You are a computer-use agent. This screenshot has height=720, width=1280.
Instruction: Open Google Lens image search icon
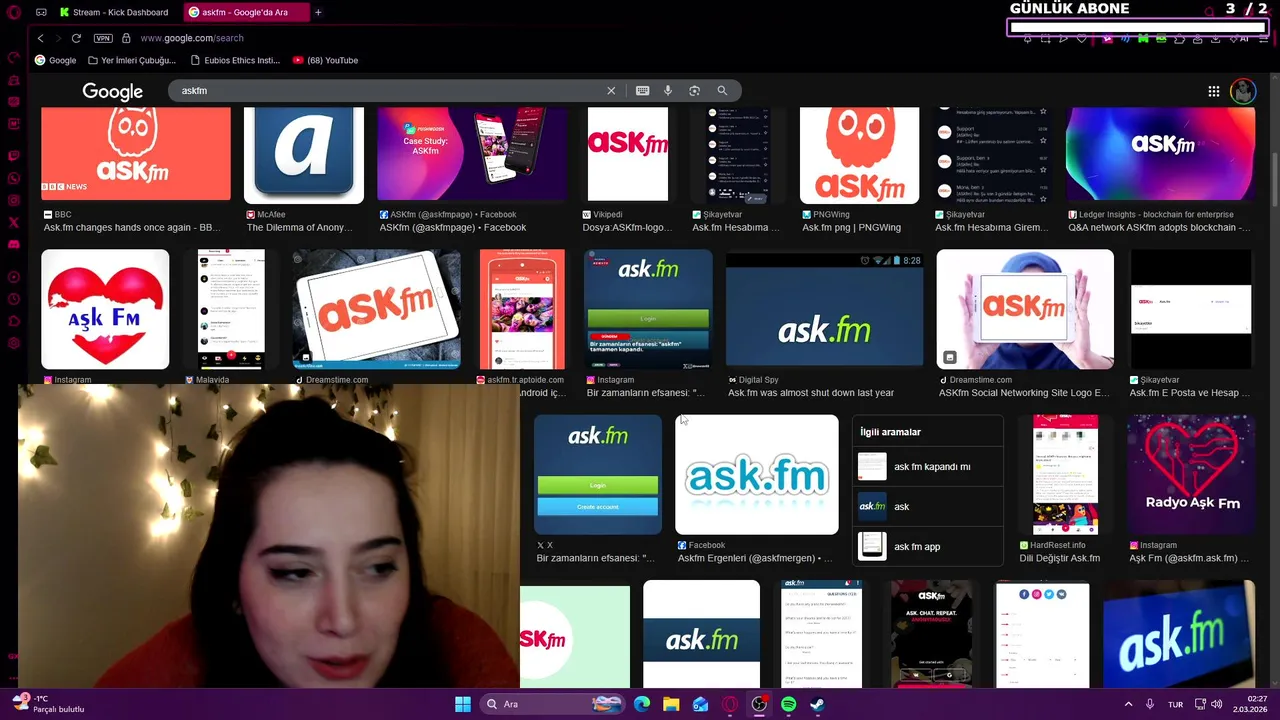point(694,90)
